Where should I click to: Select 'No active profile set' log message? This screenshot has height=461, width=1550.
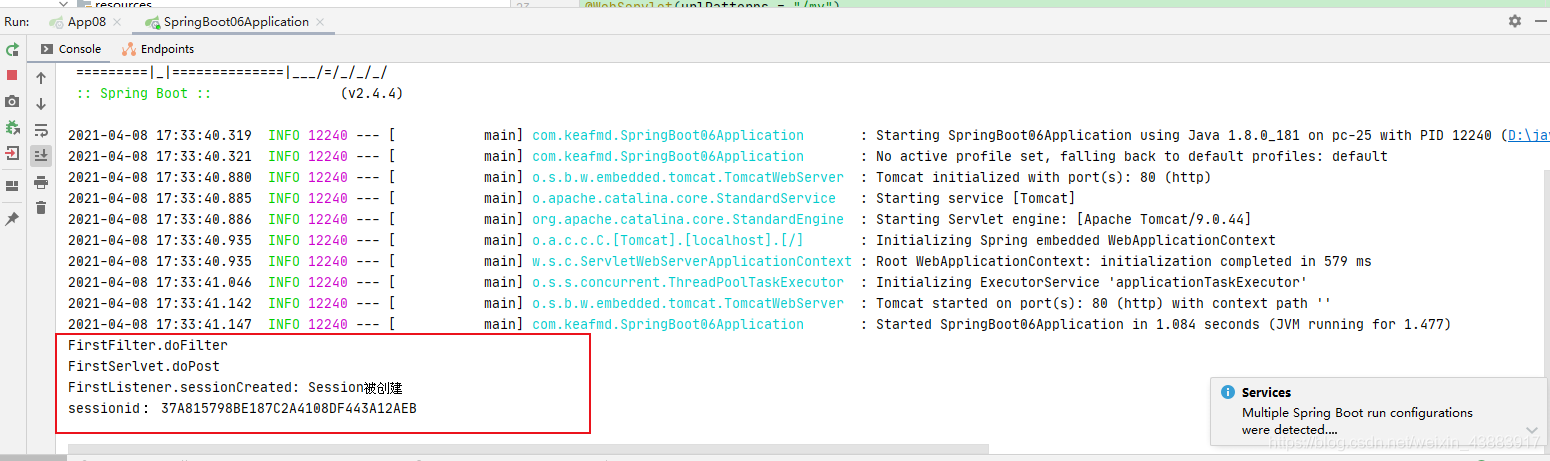point(1132,156)
